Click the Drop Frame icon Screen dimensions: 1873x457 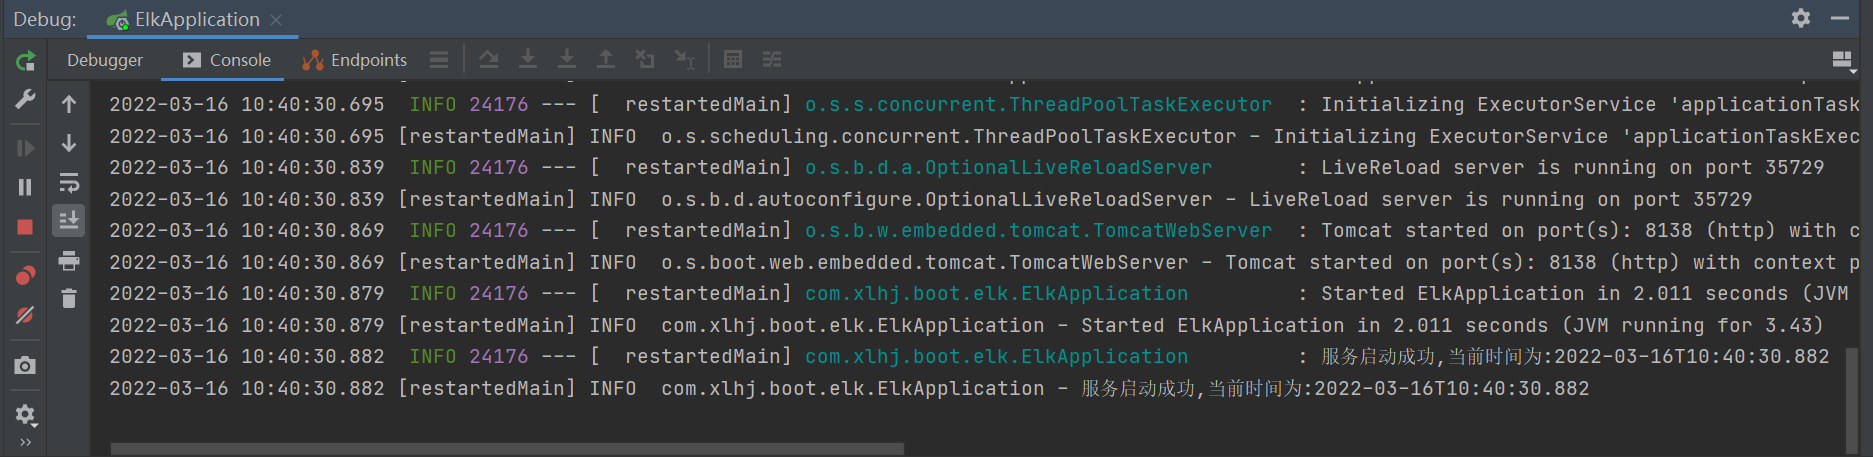tap(645, 60)
